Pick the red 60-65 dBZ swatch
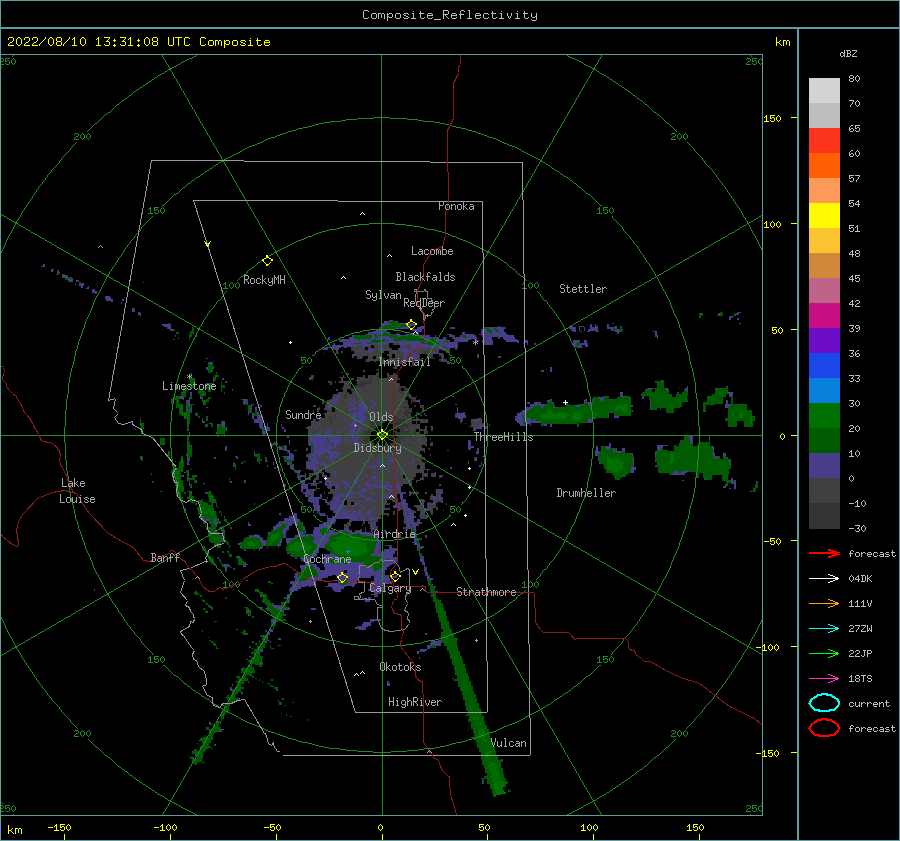Viewport: 900px width, 841px height. 824,141
